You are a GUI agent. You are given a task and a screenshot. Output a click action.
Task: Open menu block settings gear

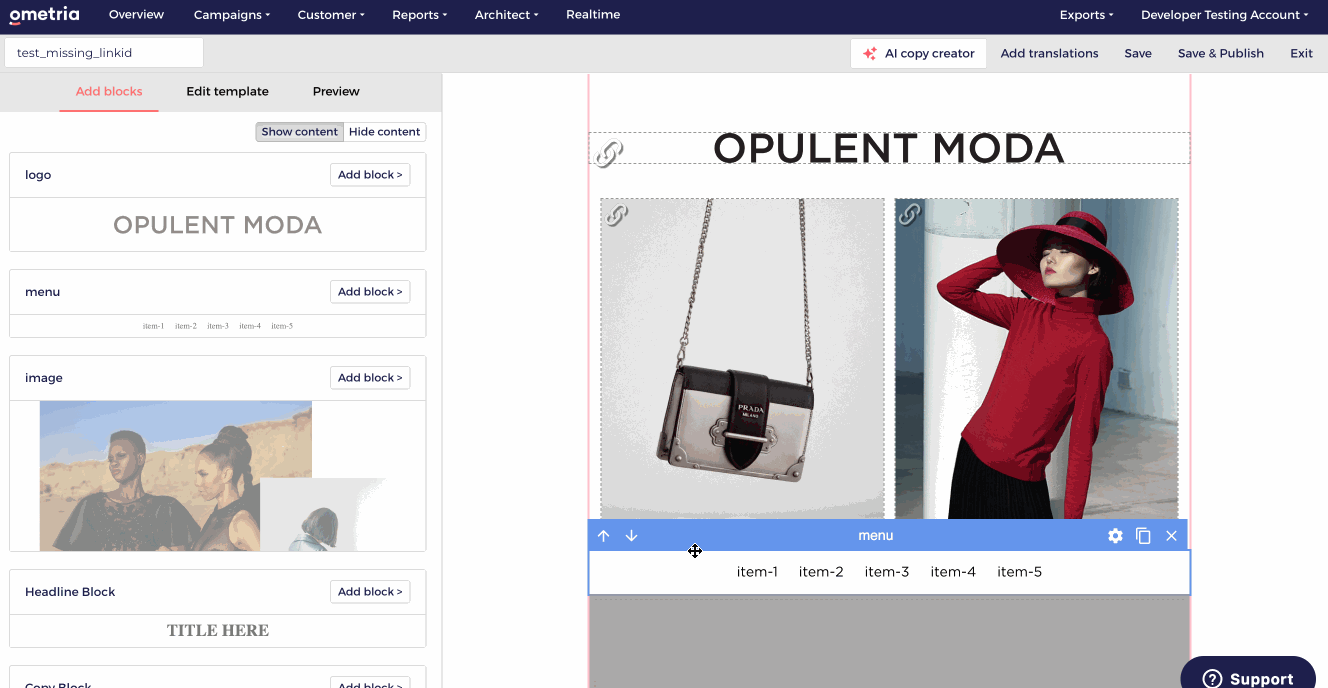point(1115,536)
